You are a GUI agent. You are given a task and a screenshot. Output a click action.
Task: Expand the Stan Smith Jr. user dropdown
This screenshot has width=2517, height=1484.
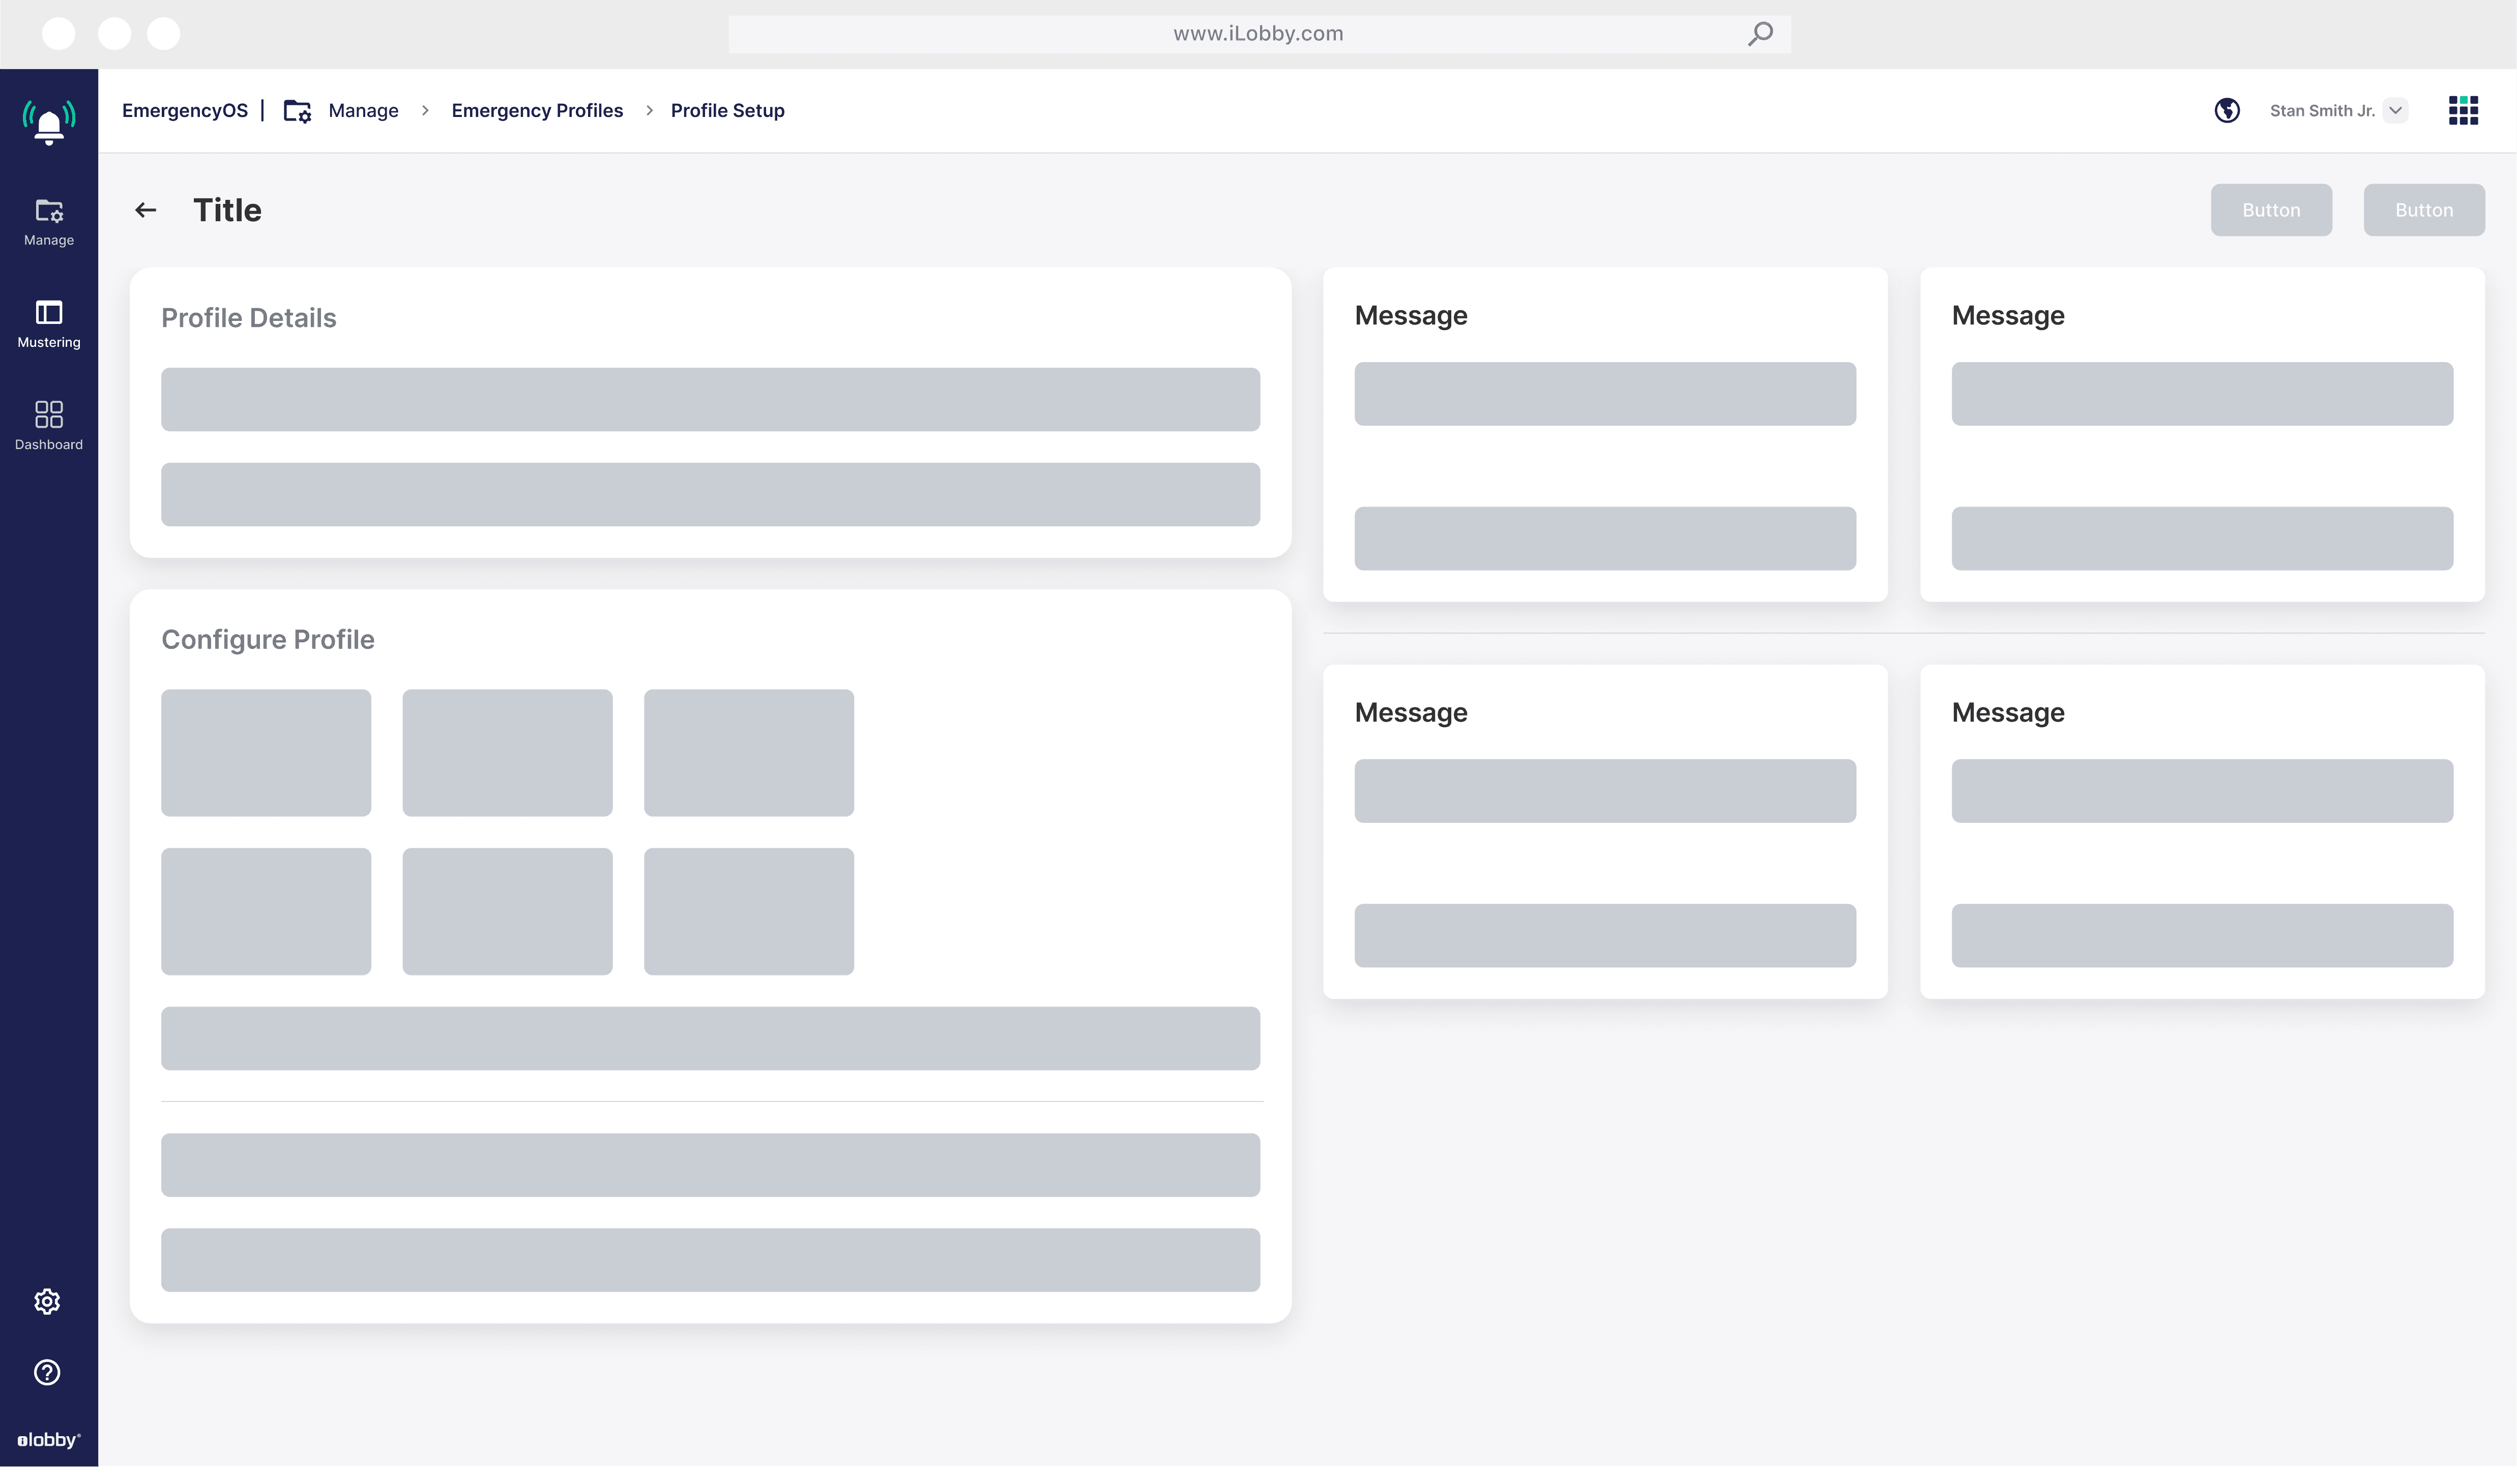pyautogui.click(x=2395, y=111)
